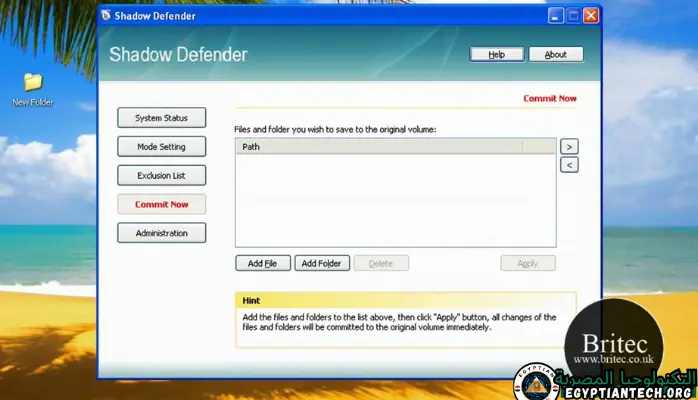
Task: Open the Administration section
Action: click(161, 233)
